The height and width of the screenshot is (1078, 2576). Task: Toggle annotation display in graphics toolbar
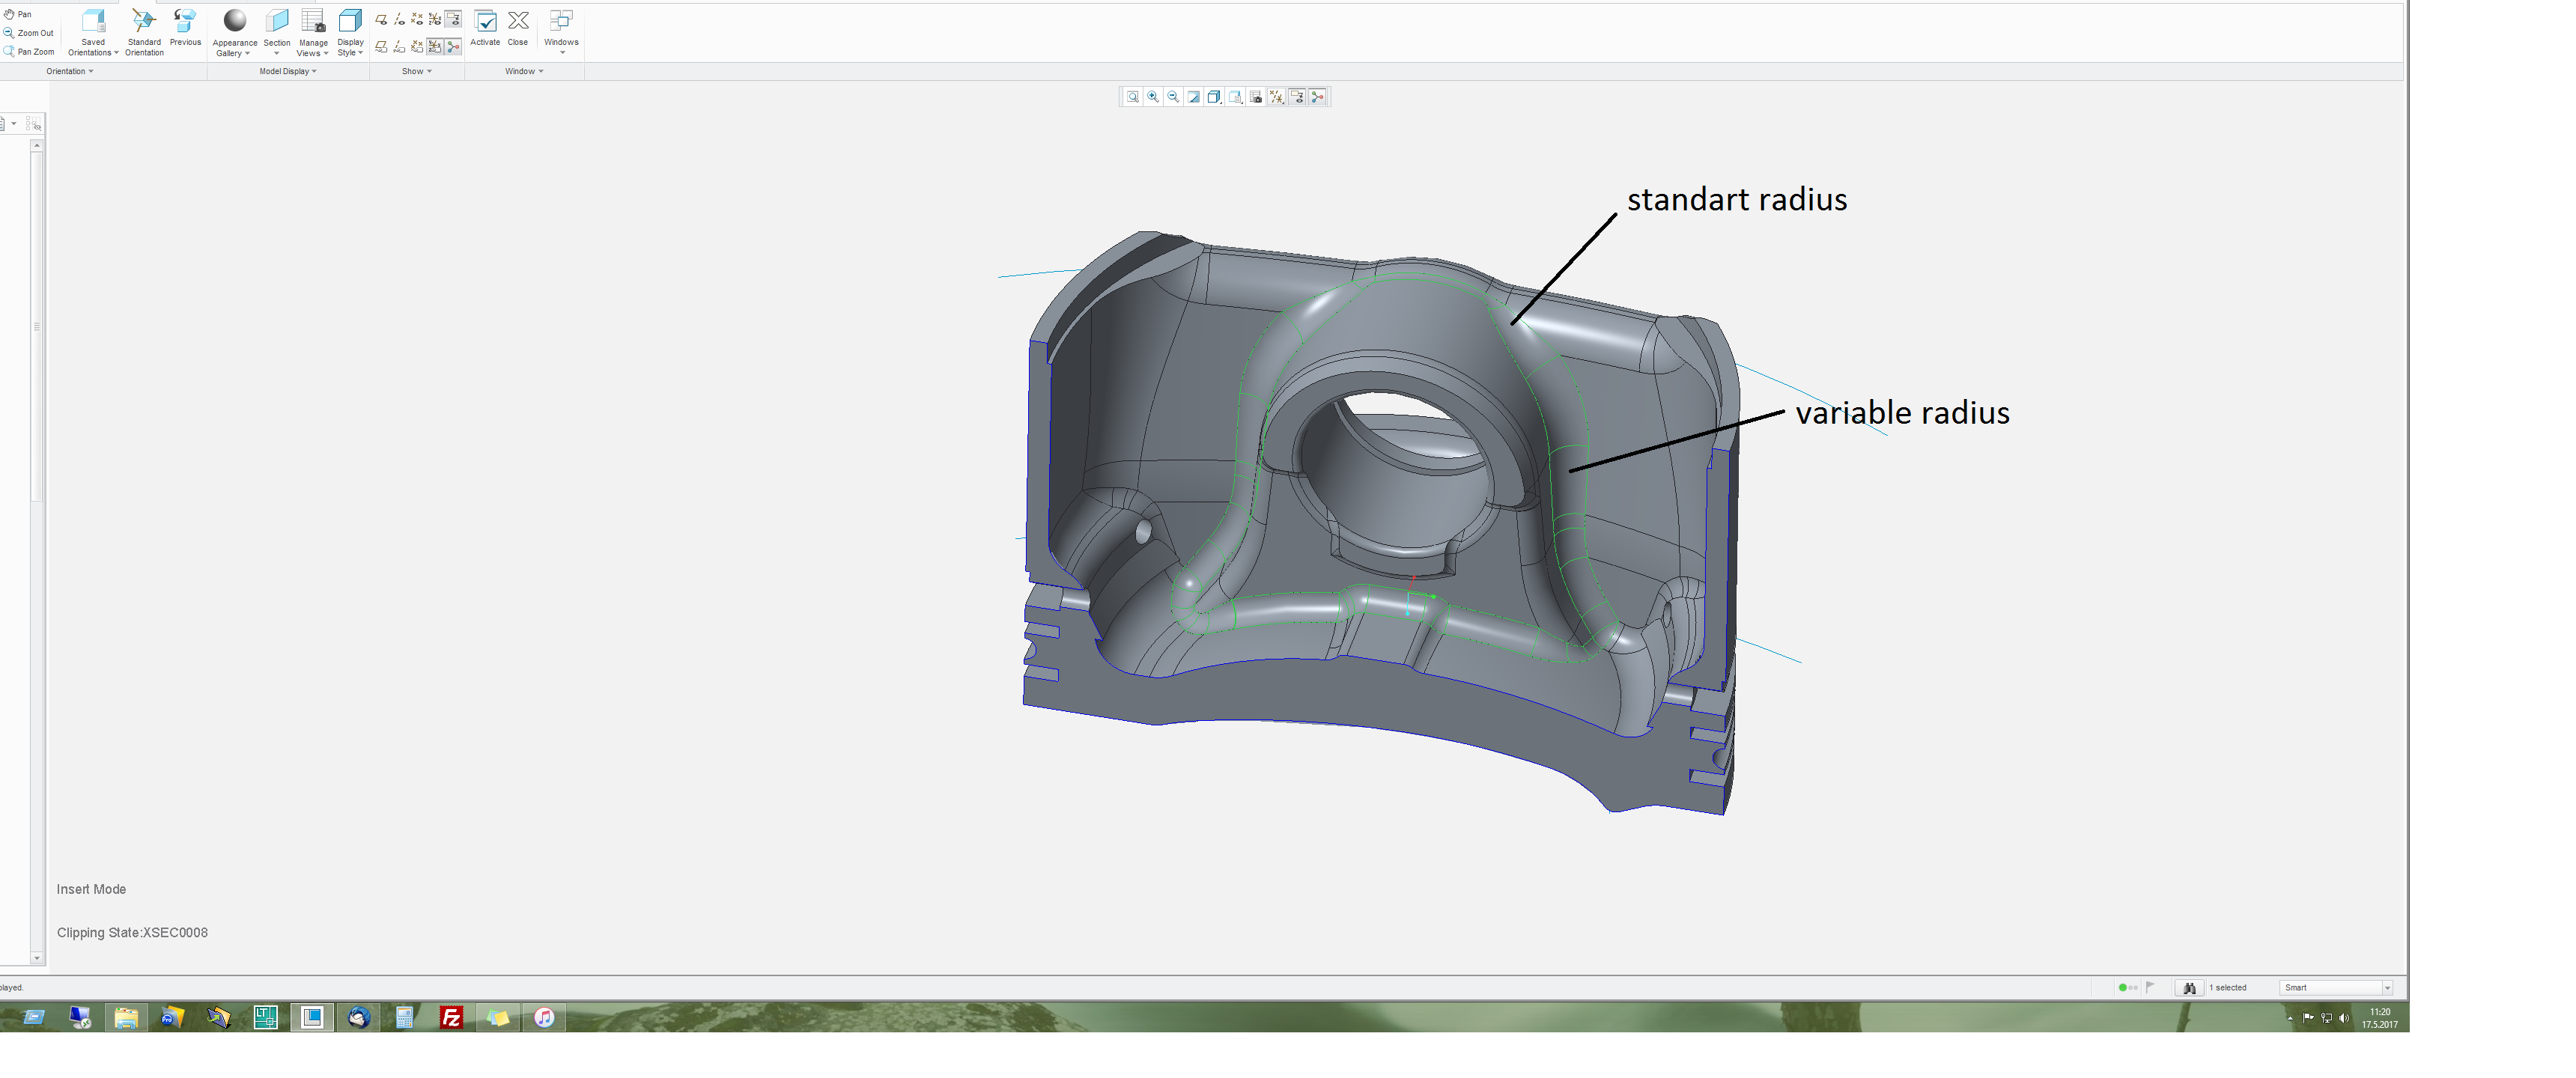pyautogui.click(x=1297, y=97)
